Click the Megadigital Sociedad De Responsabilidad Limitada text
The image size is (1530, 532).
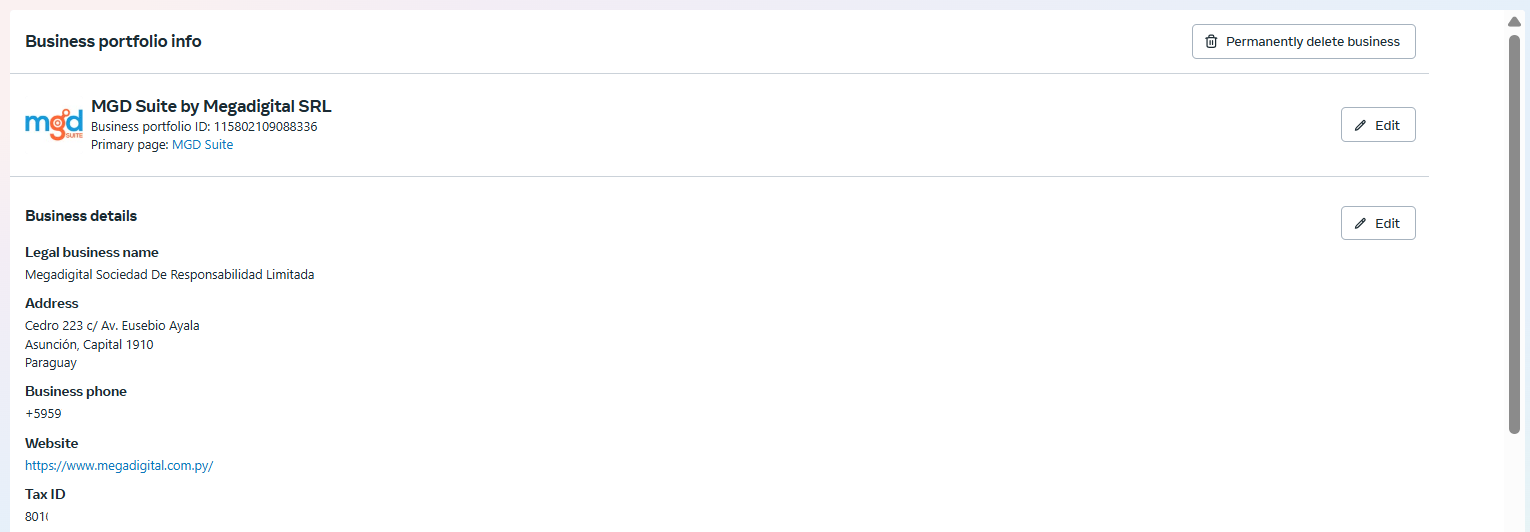(x=169, y=274)
